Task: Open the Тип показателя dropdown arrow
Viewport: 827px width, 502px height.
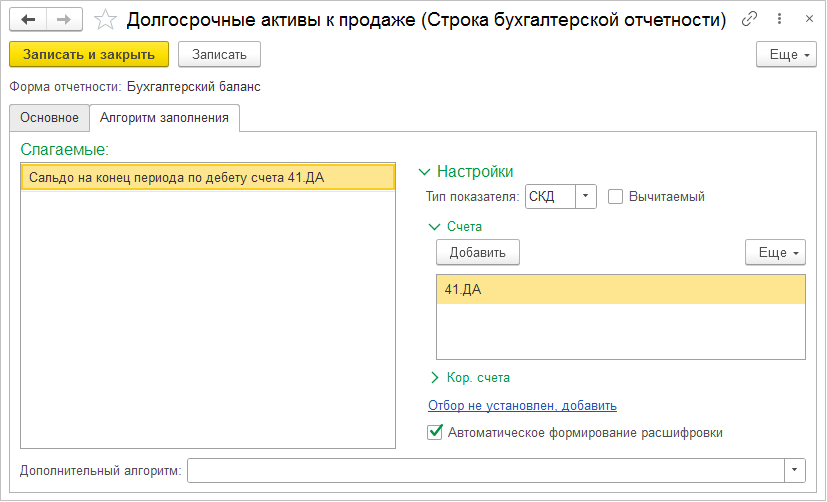Action: 587,197
